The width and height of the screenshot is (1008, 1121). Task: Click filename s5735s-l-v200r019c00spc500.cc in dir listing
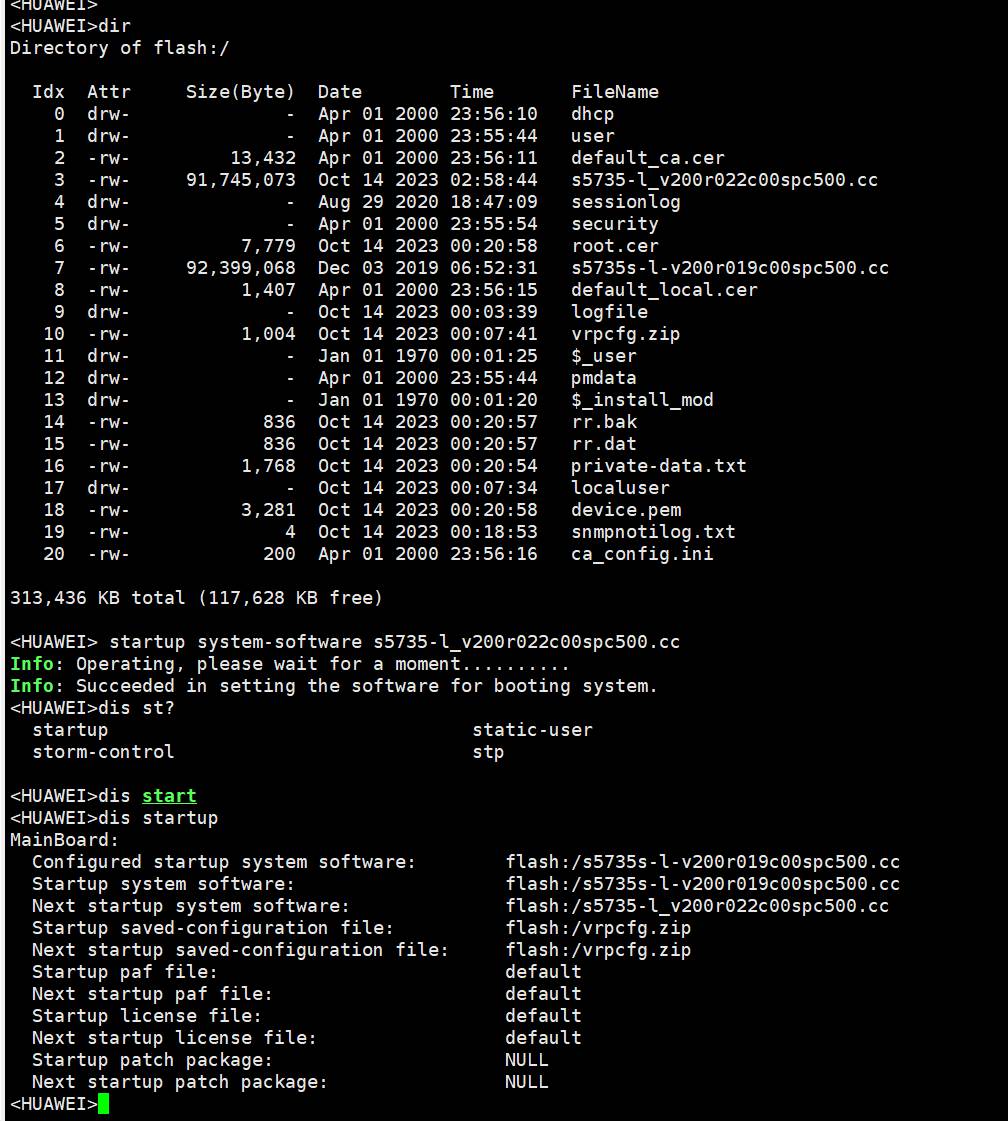[x=730, y=267]
